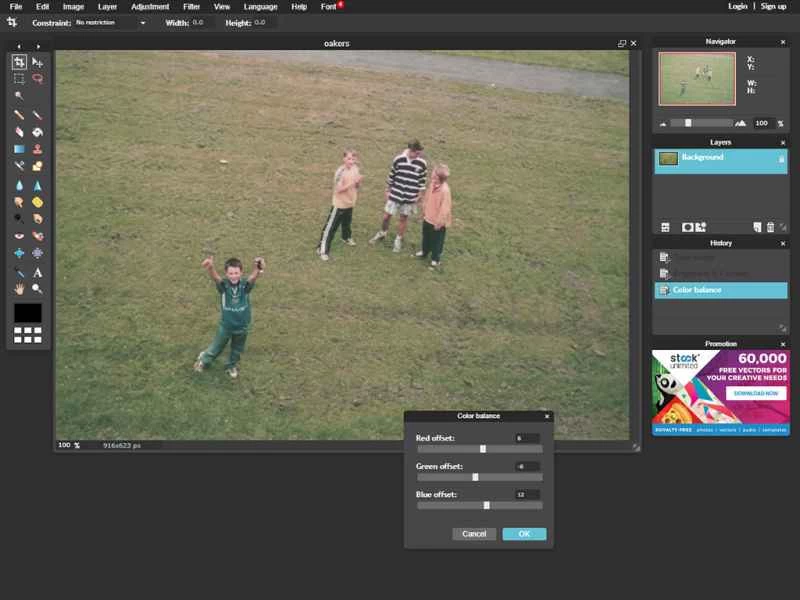Click the Blue offset slider handle
The height and width of the screenshot is (600, 800).
pos(486,505)
